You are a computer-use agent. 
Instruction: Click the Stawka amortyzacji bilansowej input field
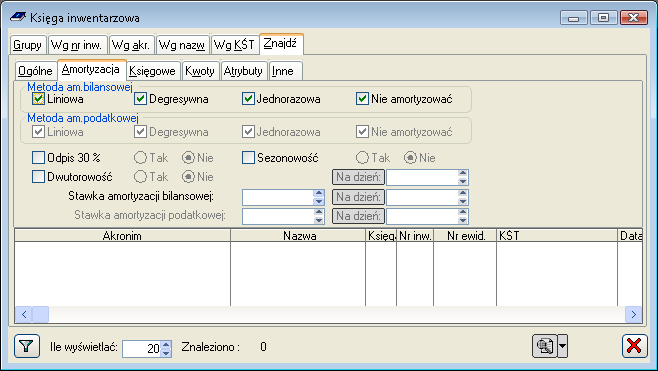point(278,197)
